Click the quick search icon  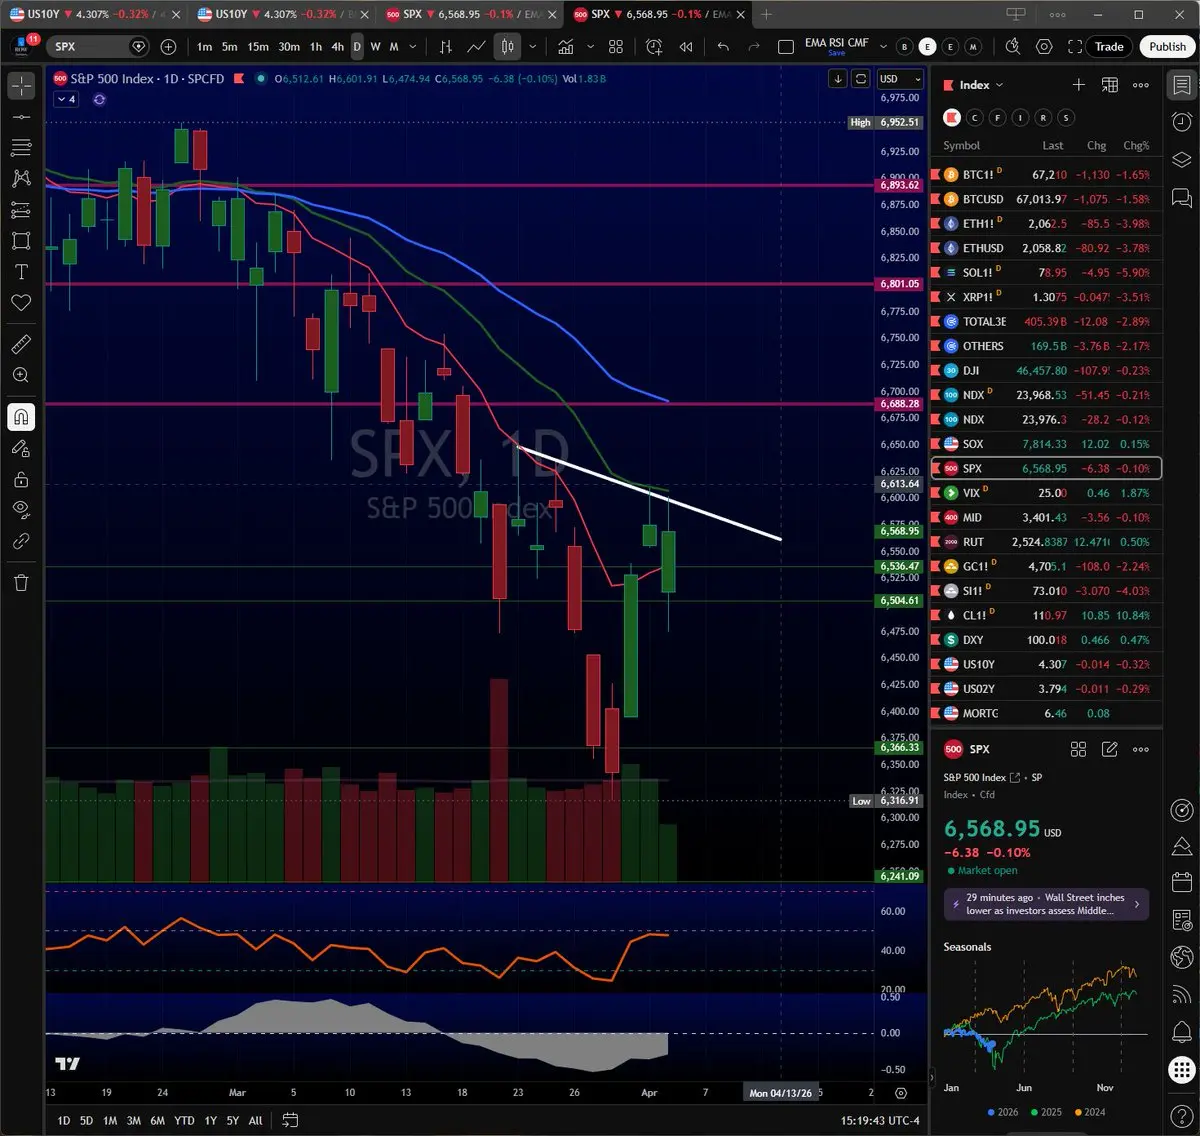point(1013,47)
